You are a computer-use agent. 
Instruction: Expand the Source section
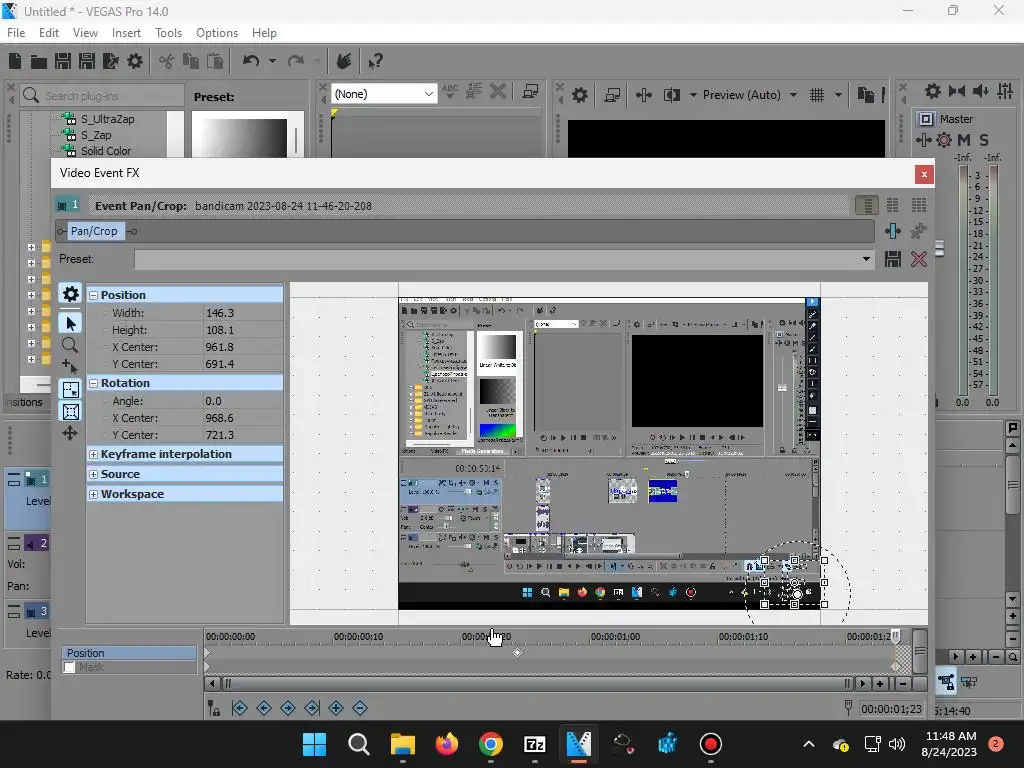pyautogui.click(x=93, y=474)
